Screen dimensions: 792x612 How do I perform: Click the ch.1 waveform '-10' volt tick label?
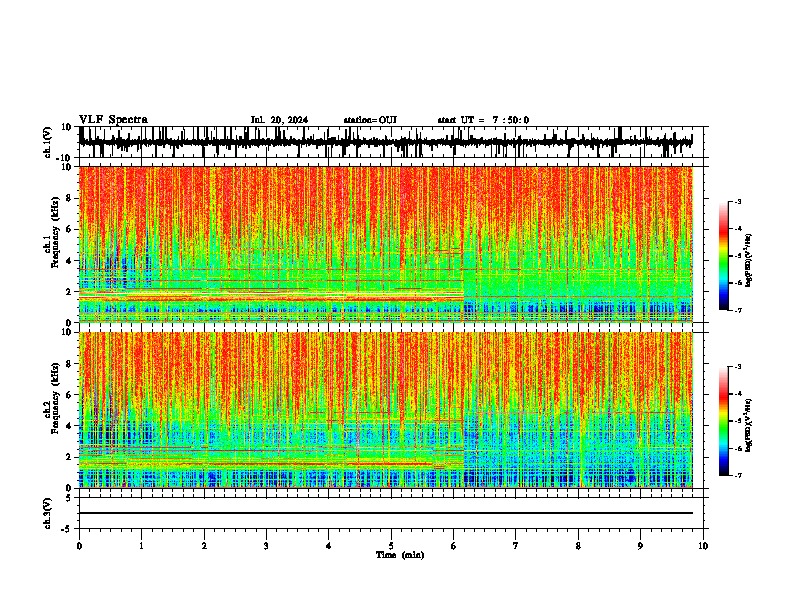point(65,158)
